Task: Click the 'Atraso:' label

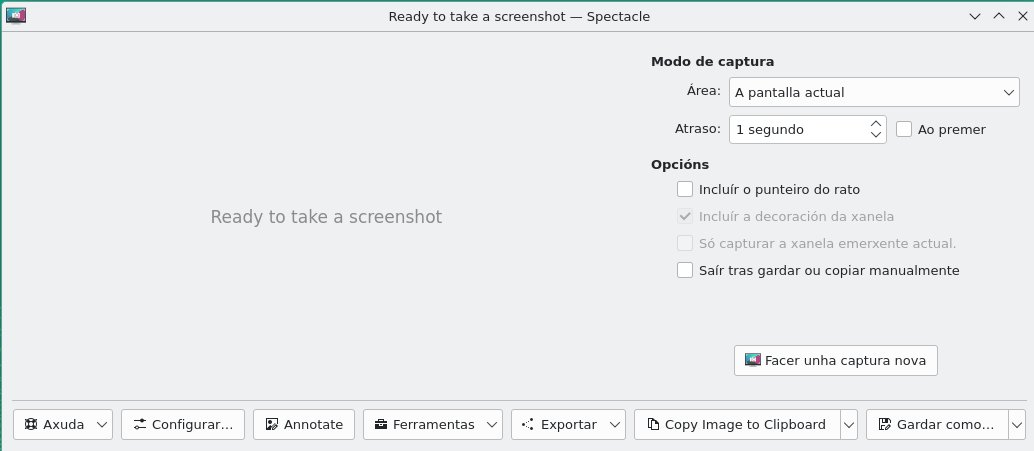Action: pos(698,129)
